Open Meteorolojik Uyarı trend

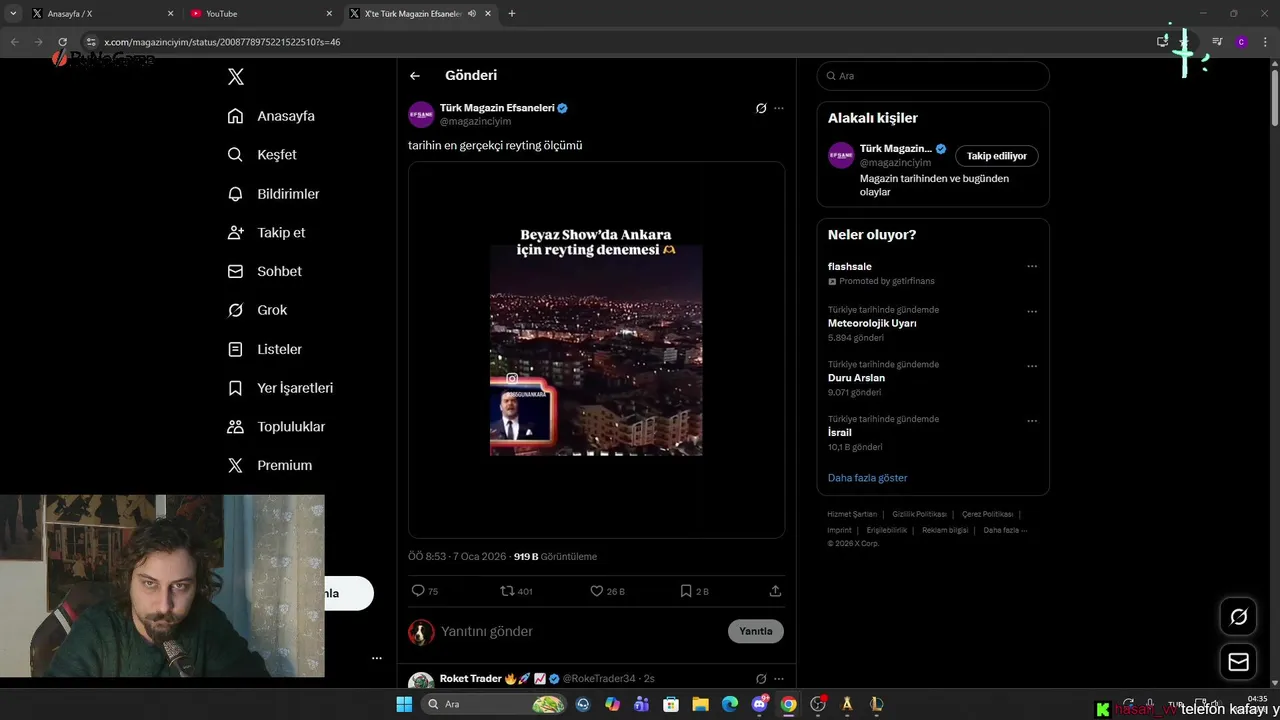(872, 323)
